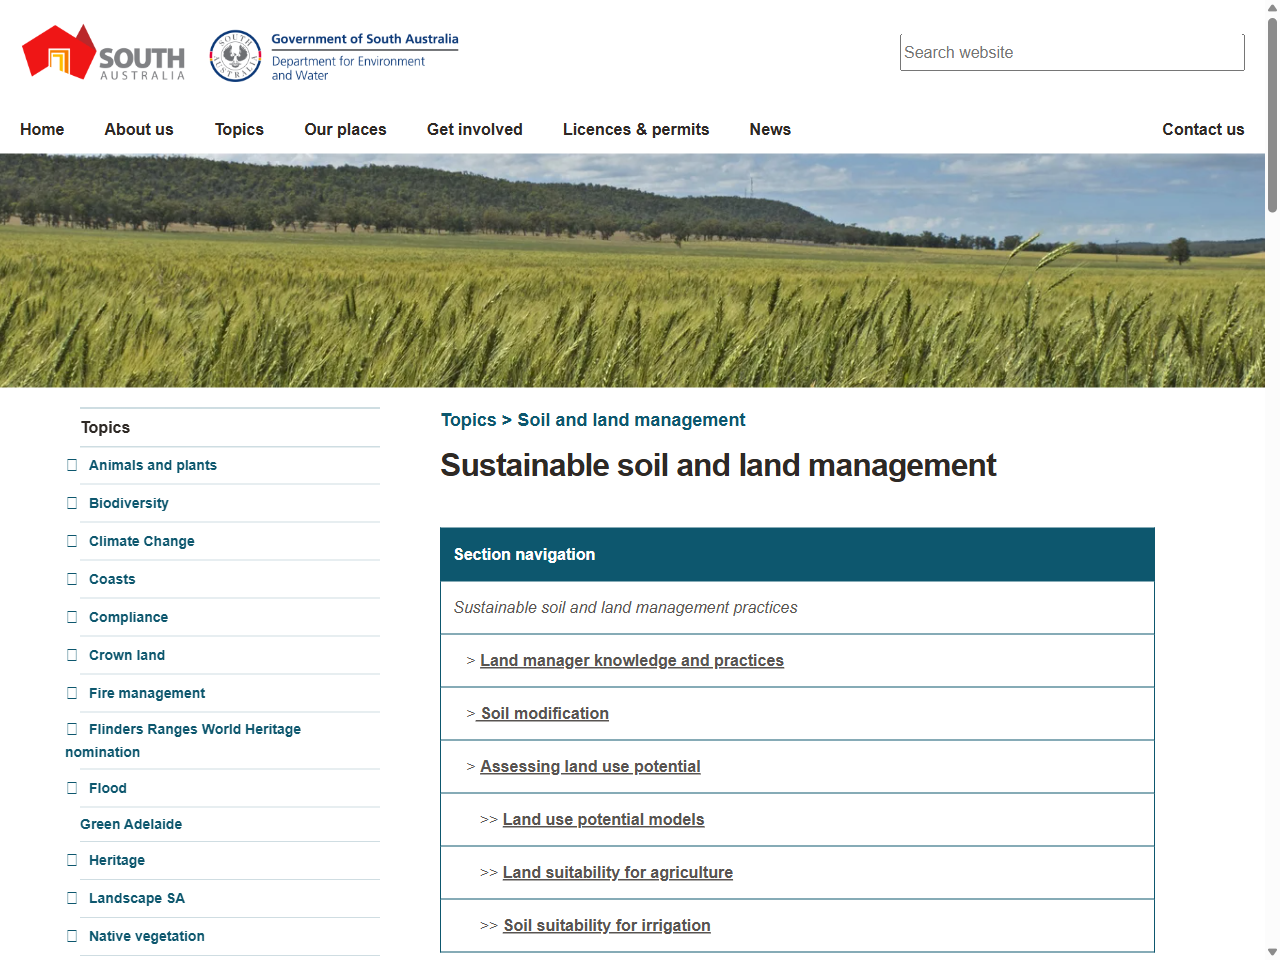Open the Coasts topic
Screen dimensions: 1280x960
point(112,579)
